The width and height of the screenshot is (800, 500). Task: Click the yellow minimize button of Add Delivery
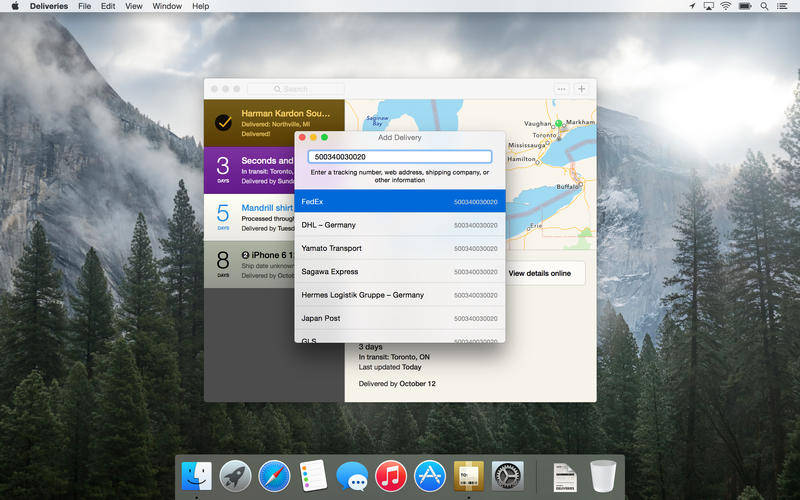pyautogui.click(x=313, y=137)
